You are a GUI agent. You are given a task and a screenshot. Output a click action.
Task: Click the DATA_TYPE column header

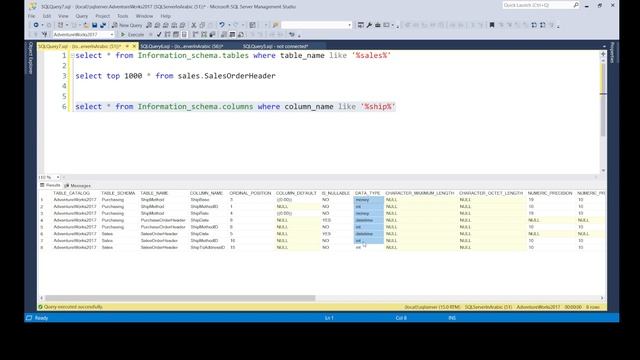pos(367,193)
